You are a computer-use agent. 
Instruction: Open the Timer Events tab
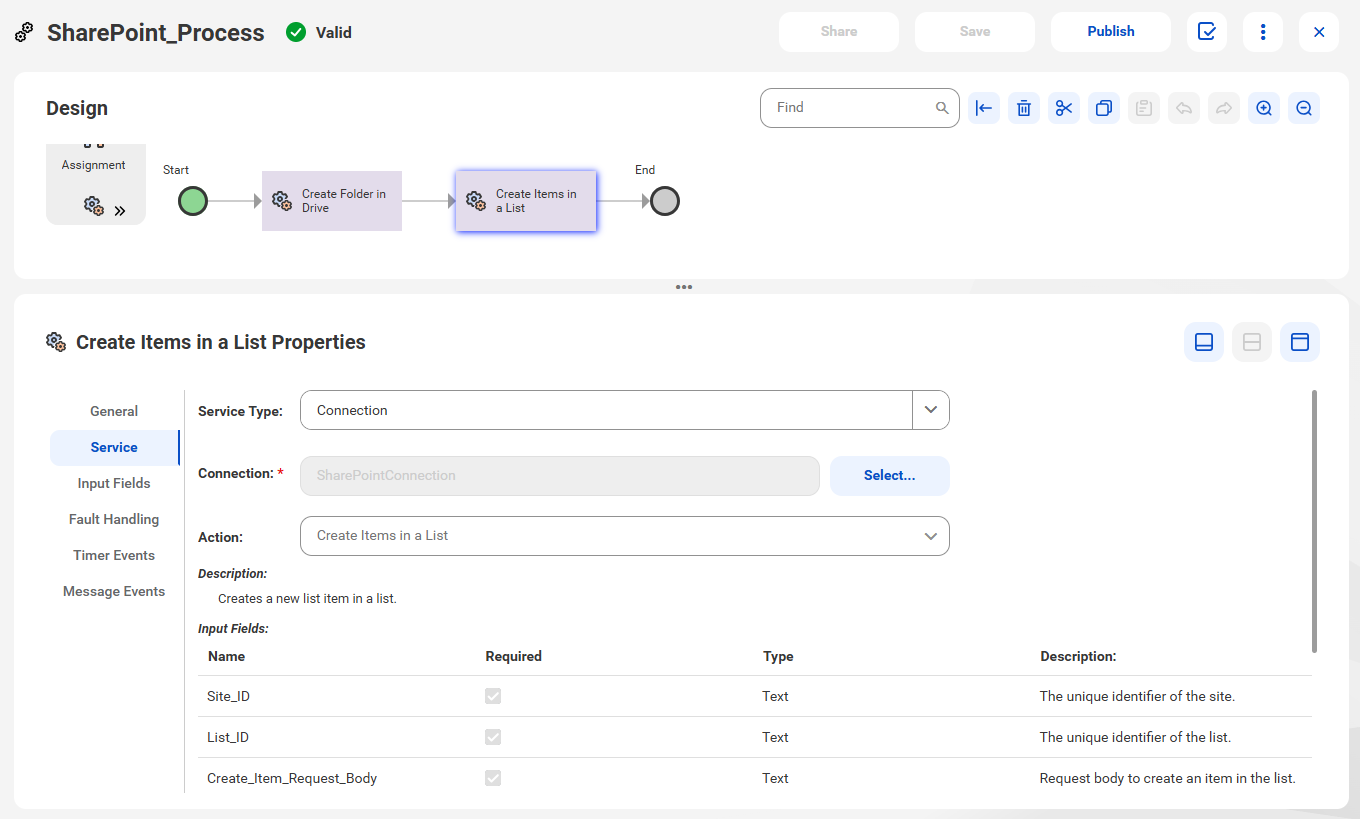[114, 555]
